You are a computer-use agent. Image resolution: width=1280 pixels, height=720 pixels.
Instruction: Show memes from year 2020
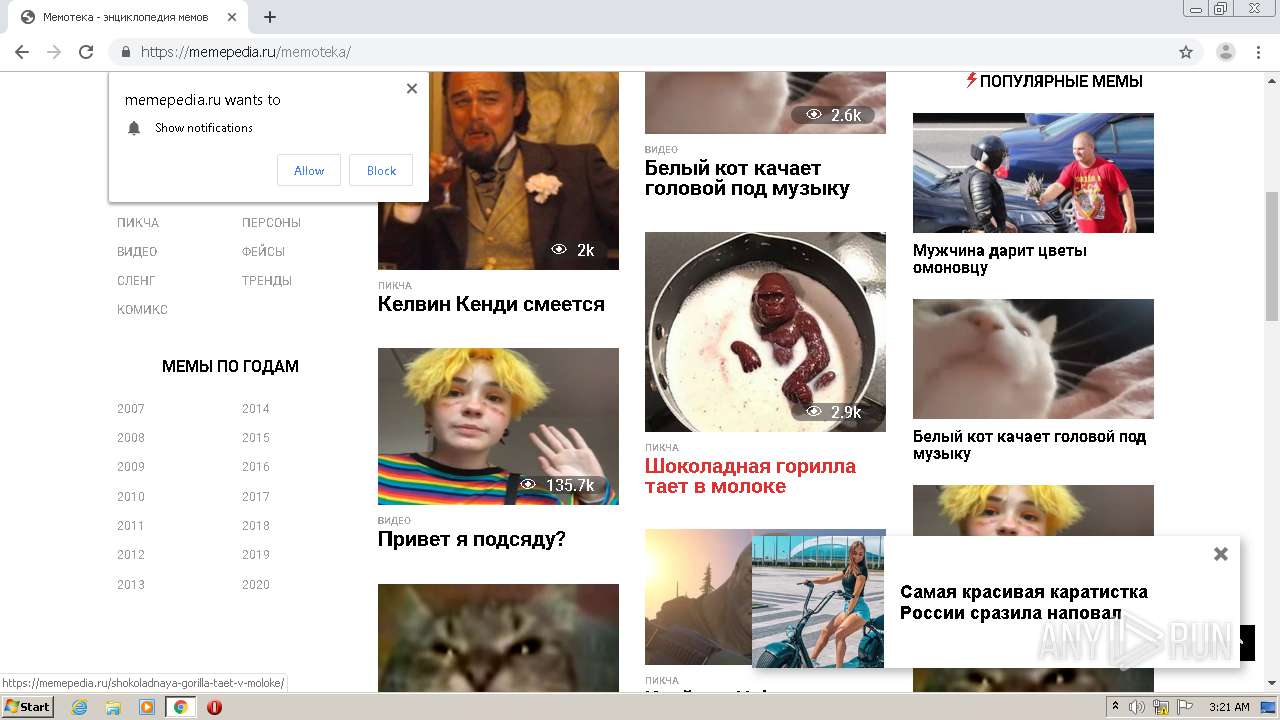click(256, 585)
